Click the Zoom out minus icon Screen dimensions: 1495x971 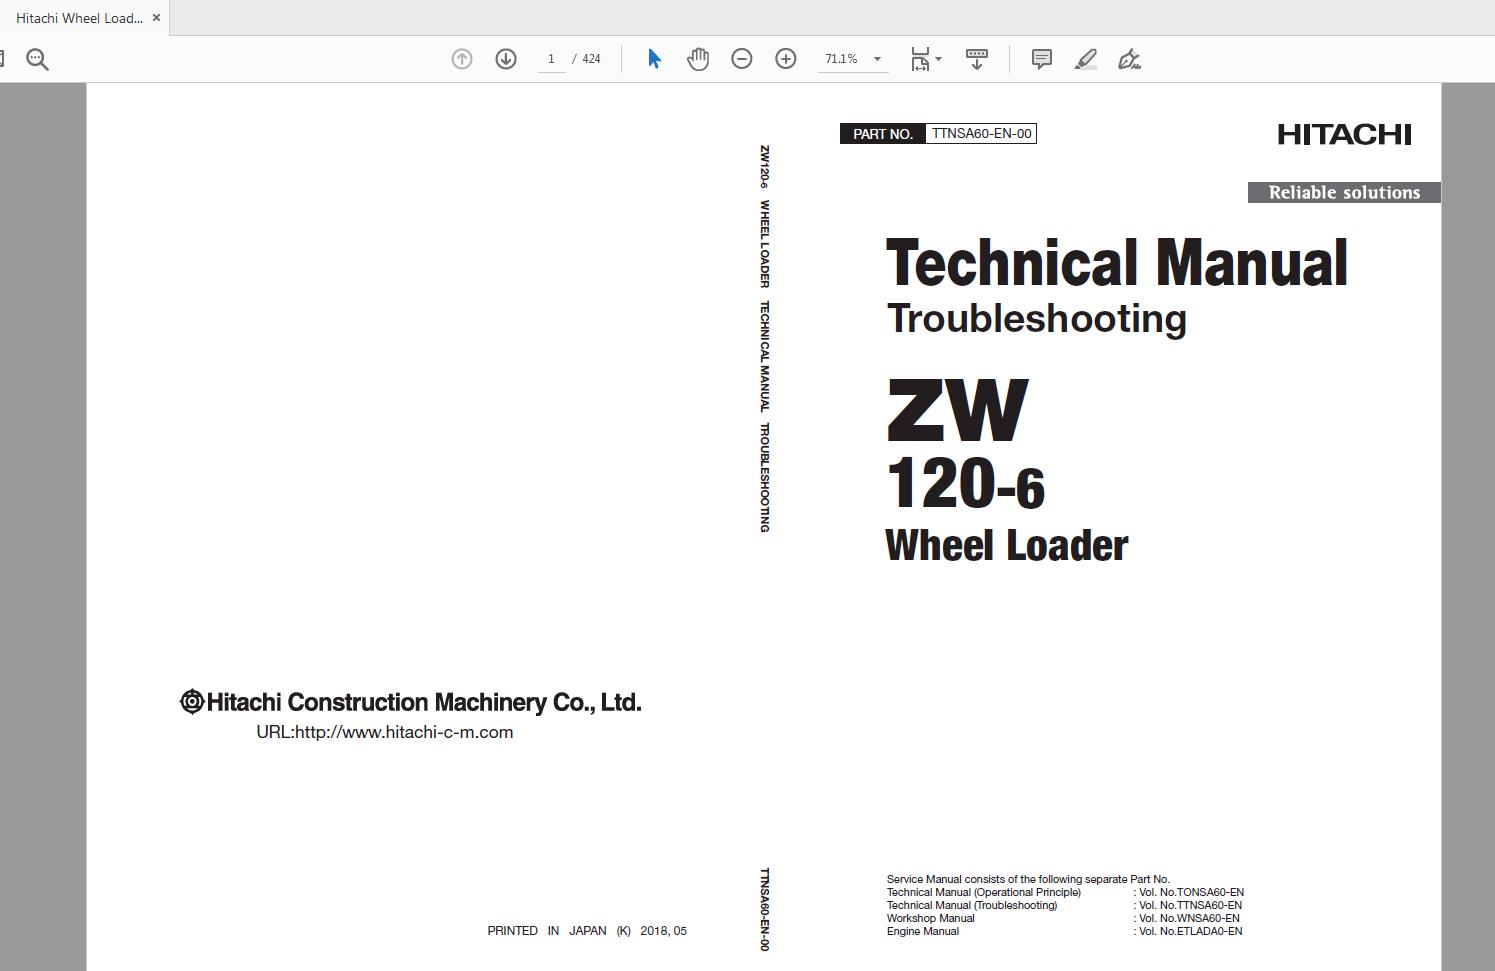pyautogui.click(x=741, y=59)
